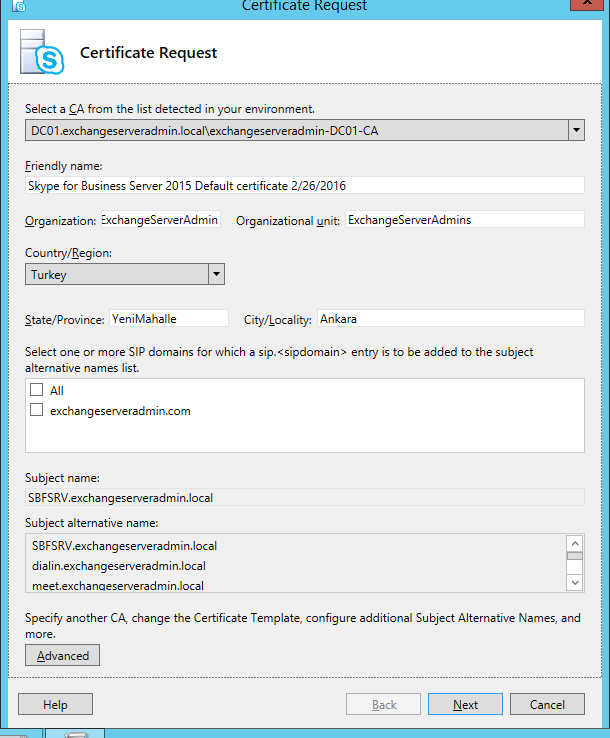Click the Country/Region label
The width and height of the screenshot is (610, 738).
coord(68,253)
